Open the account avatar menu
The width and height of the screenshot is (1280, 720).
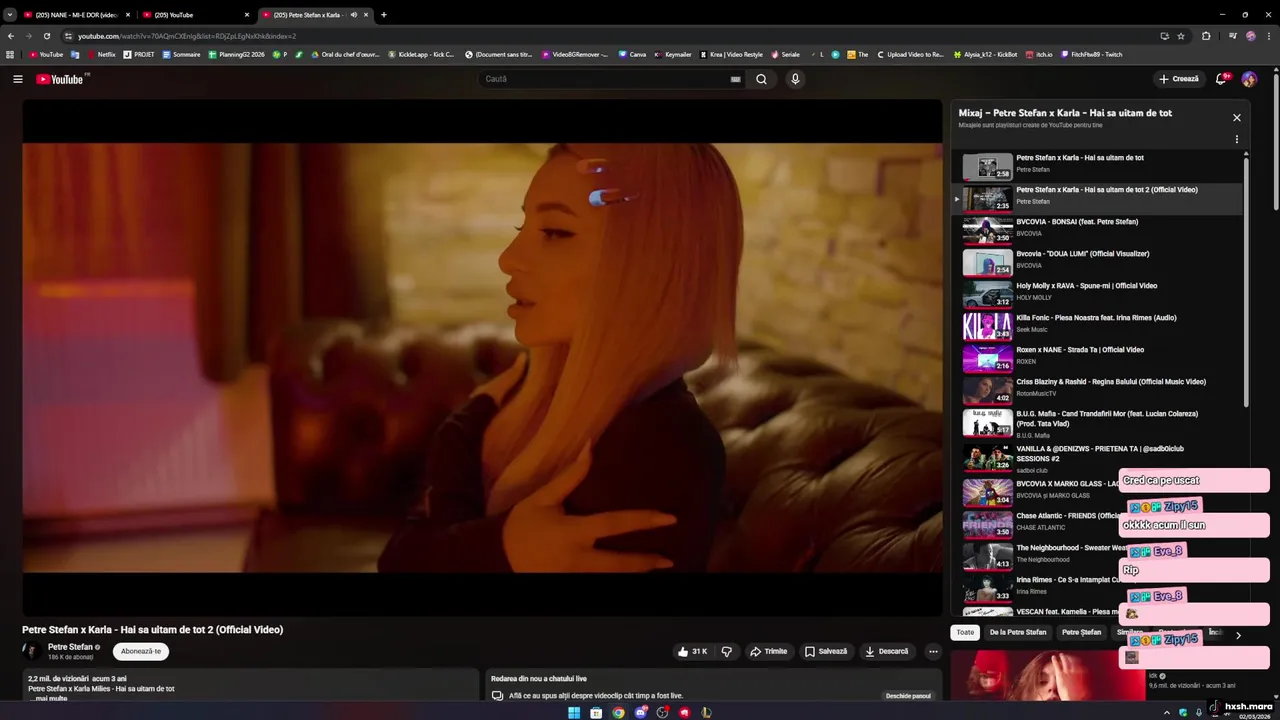[x=1249, y=79]
